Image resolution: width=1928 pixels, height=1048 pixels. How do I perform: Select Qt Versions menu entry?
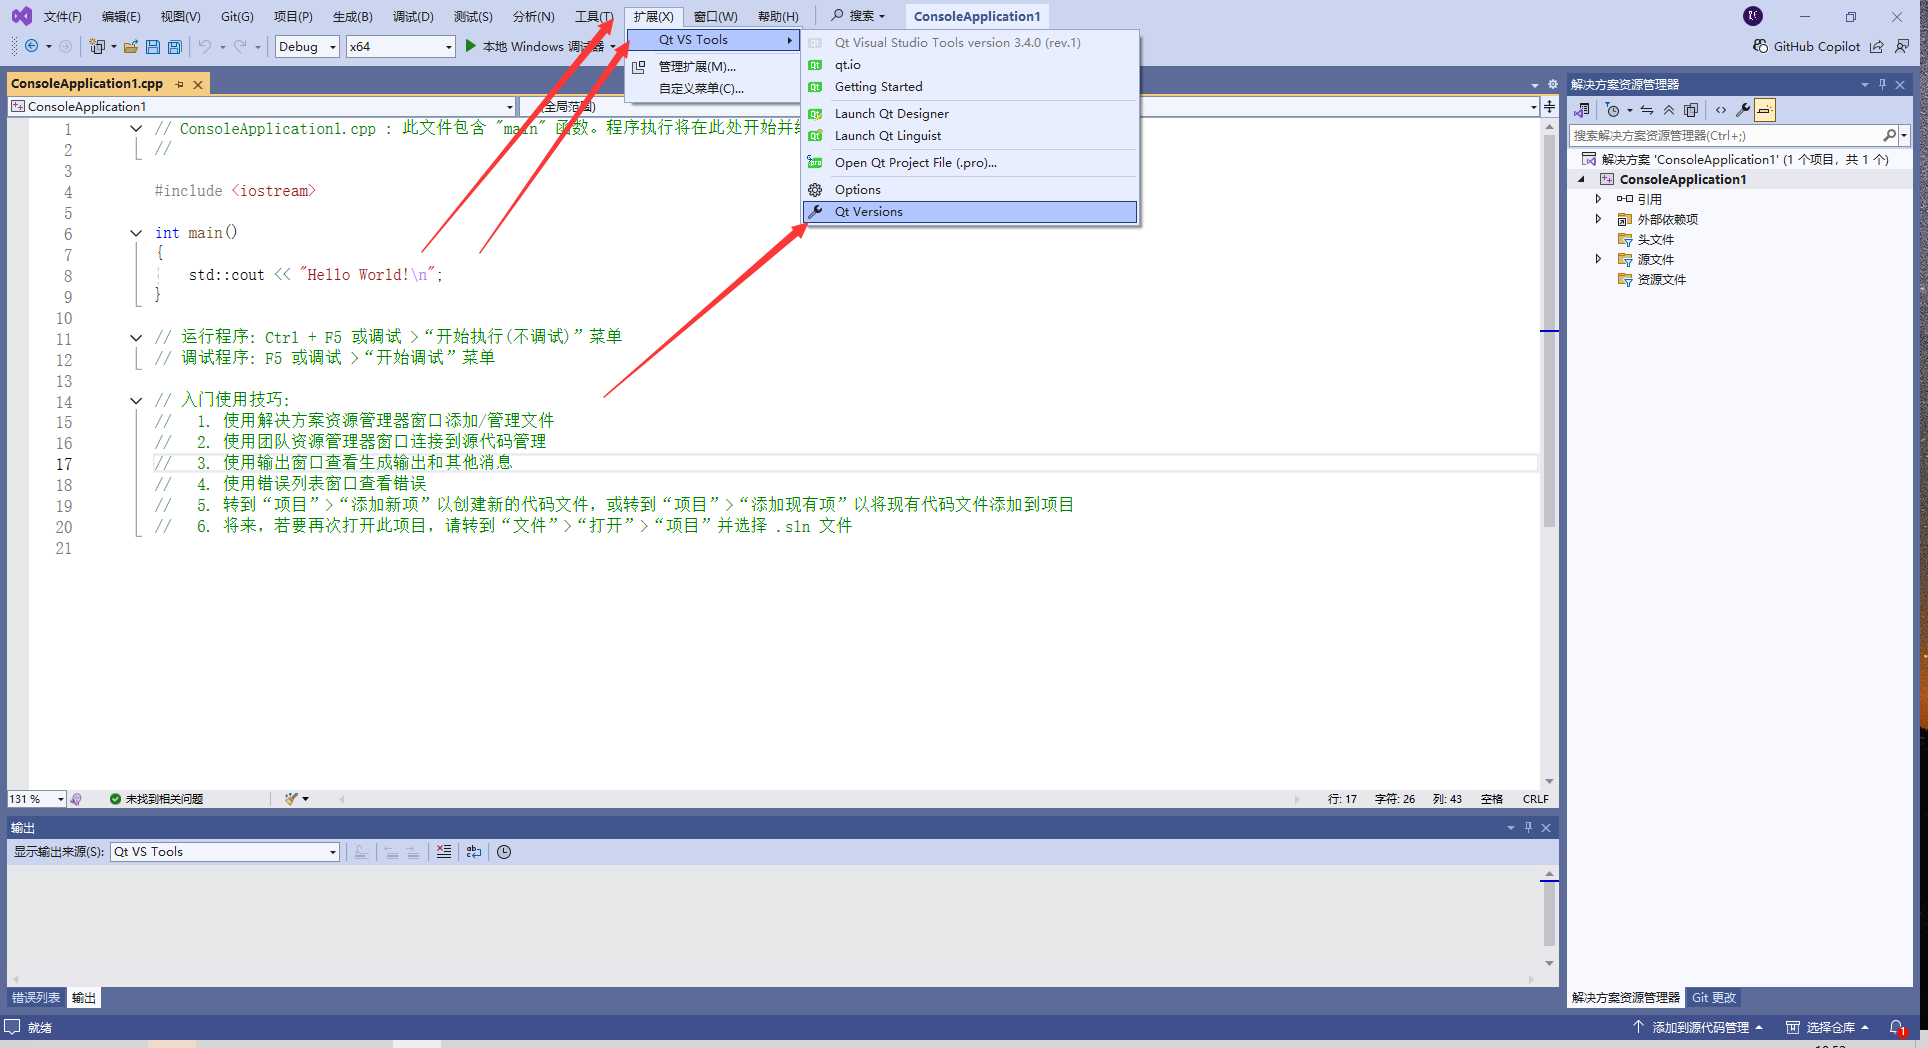[970, 212]
